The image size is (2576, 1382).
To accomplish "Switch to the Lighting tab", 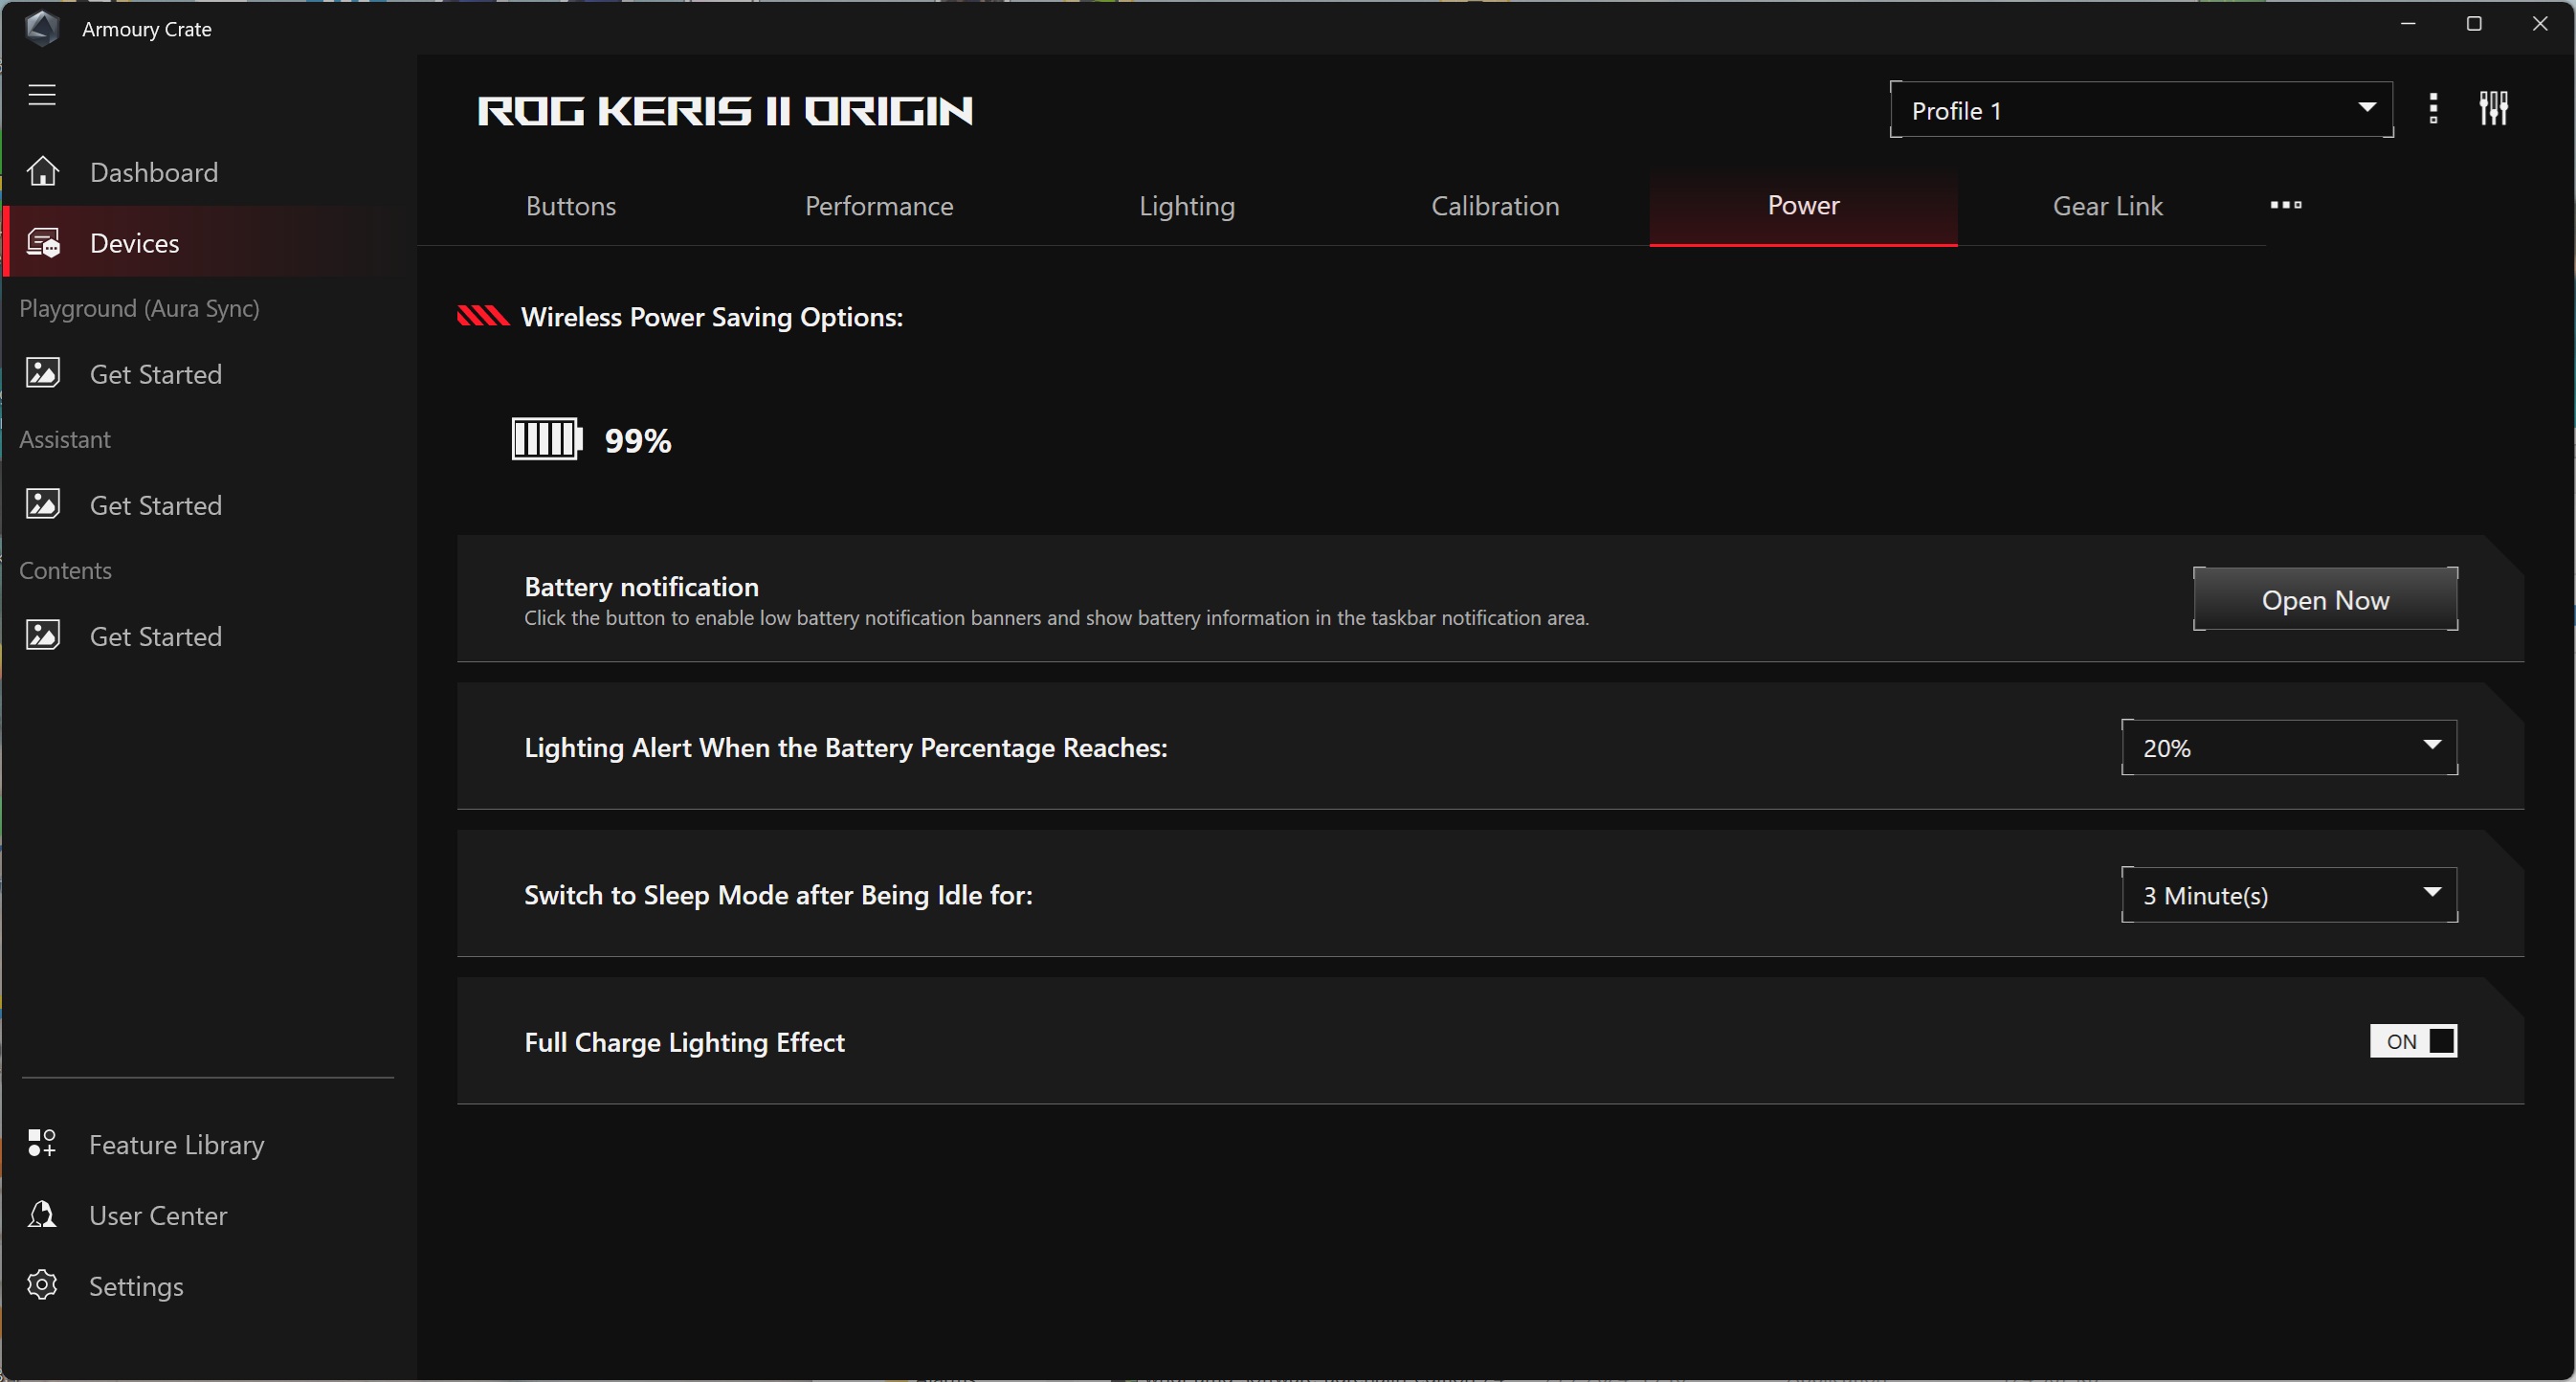I will 1187,206.
